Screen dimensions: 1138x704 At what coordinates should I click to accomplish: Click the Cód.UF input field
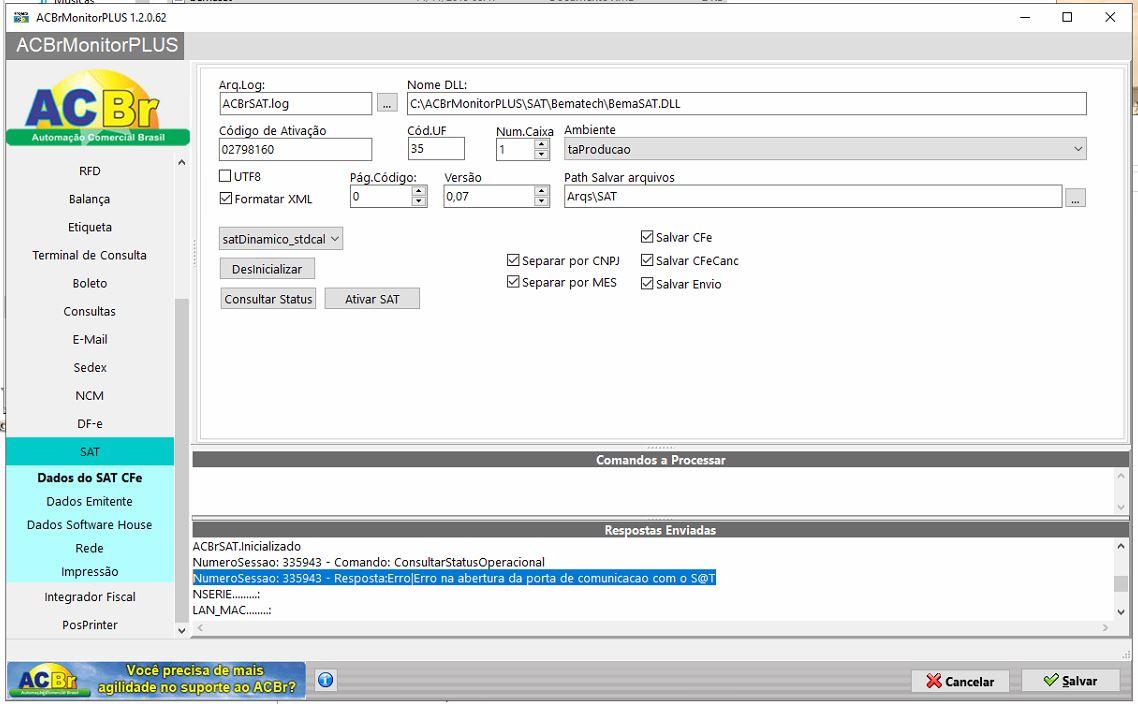[x=436, y=149]
